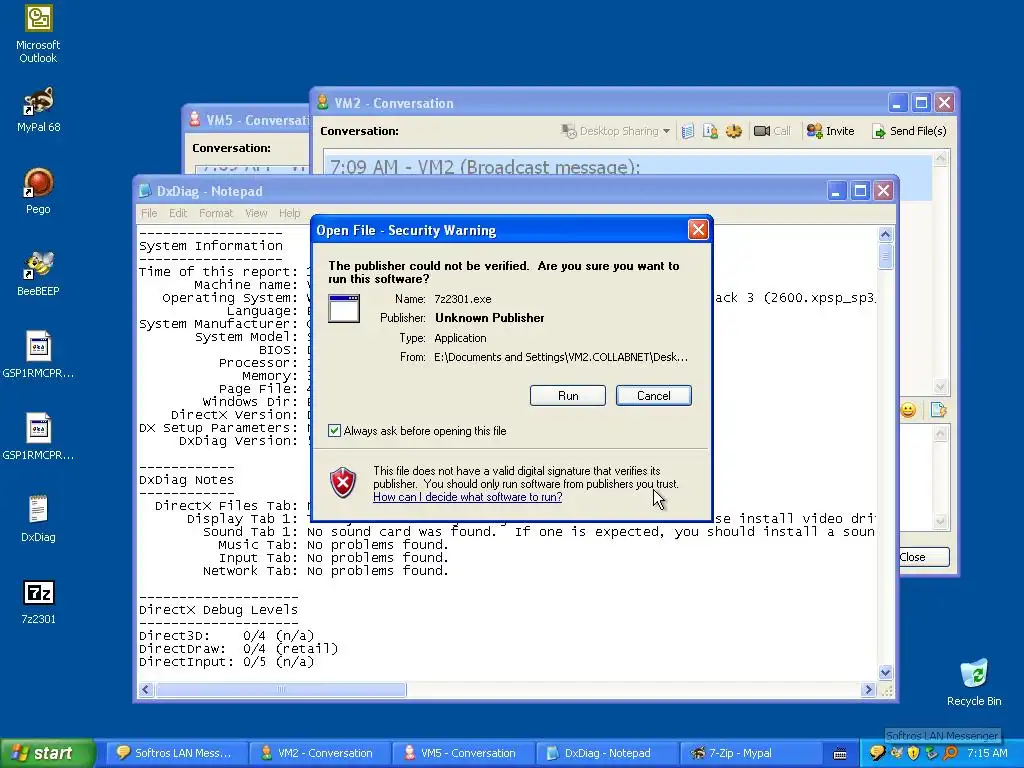Click the Safely Remove Hardware tray icon

(x=932, y=753)
